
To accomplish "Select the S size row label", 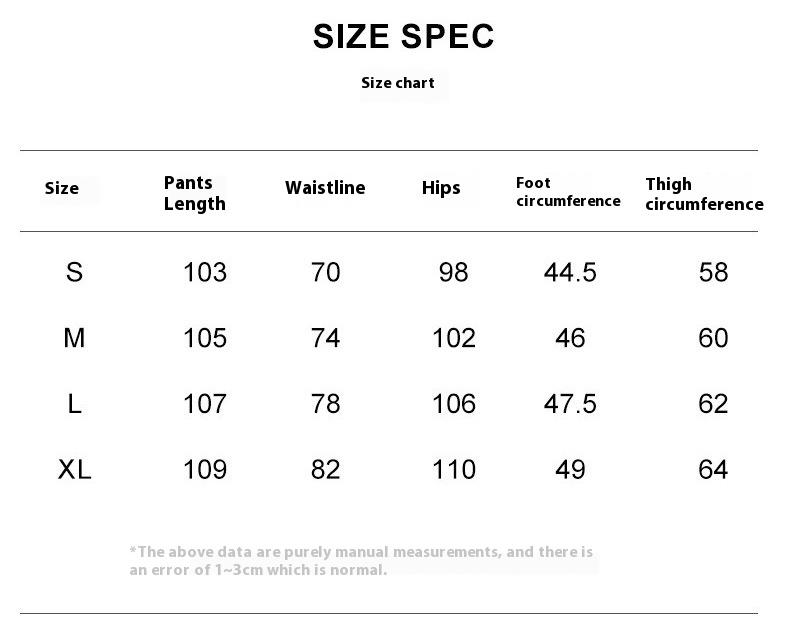I will (74, 272).
